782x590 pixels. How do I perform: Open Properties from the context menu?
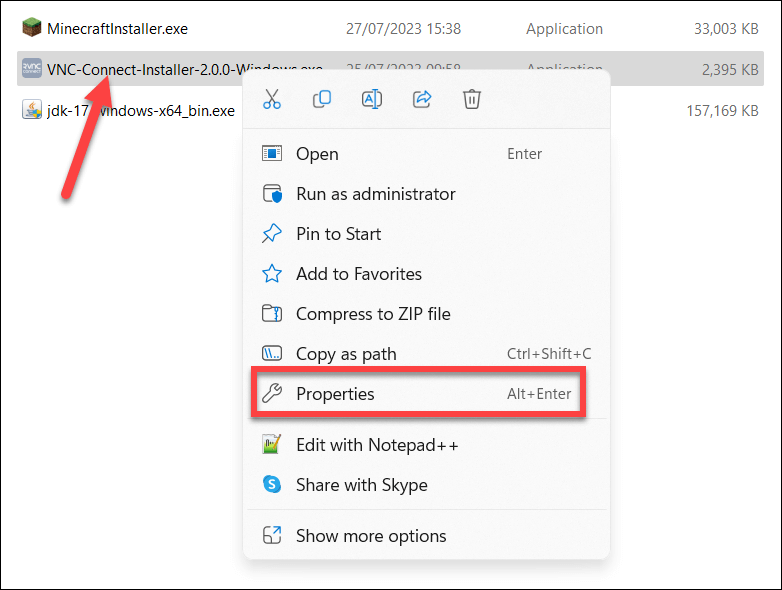(335, 394)
